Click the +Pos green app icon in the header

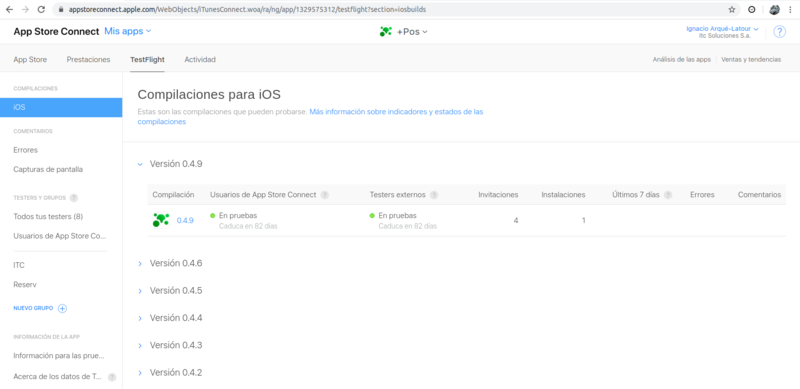pos(386,32)
